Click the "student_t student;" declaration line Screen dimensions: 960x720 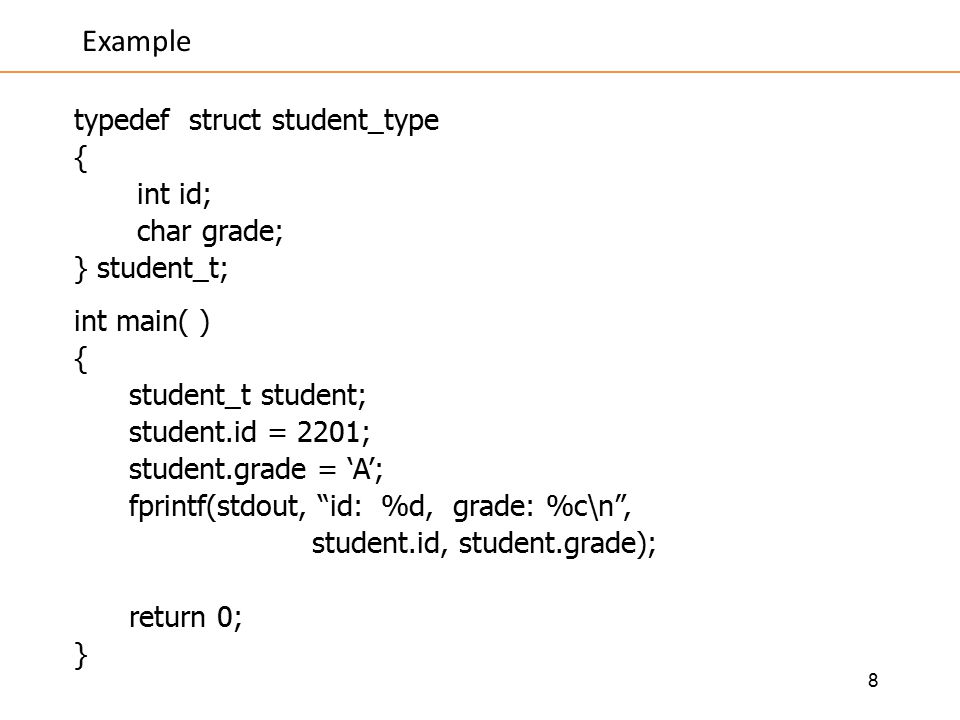247,396
